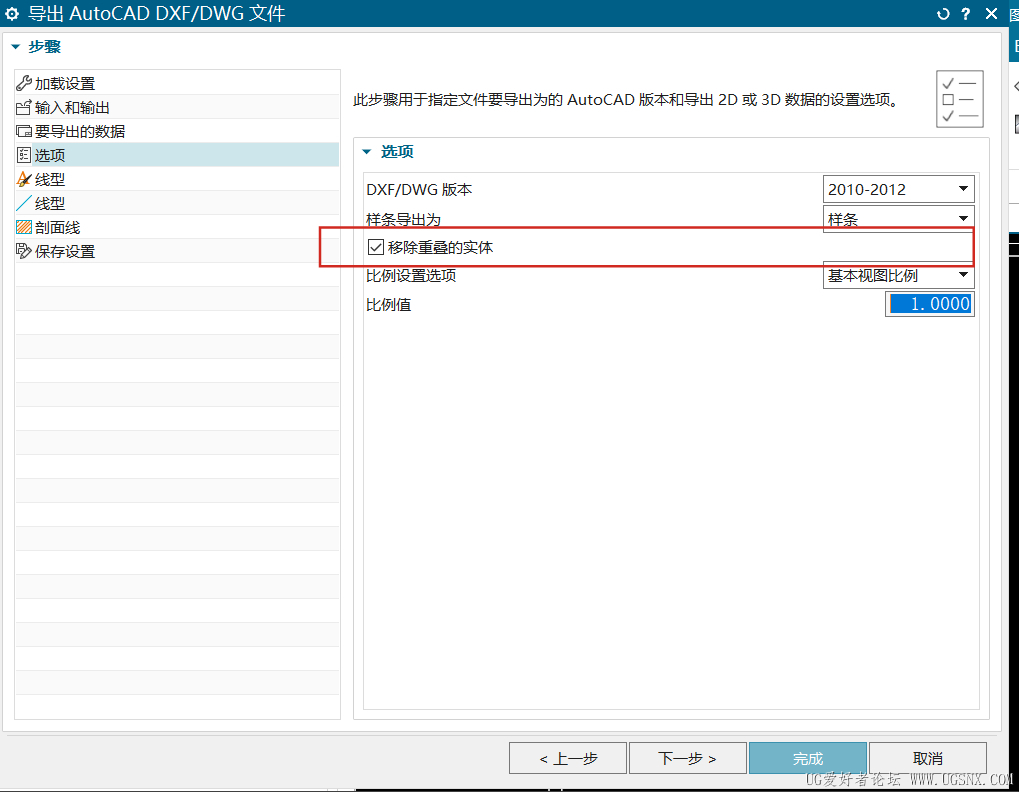This screenshot has height=792, width=1019.
Task: Collapse the 选项 group expander
Action: pos(367,152)
